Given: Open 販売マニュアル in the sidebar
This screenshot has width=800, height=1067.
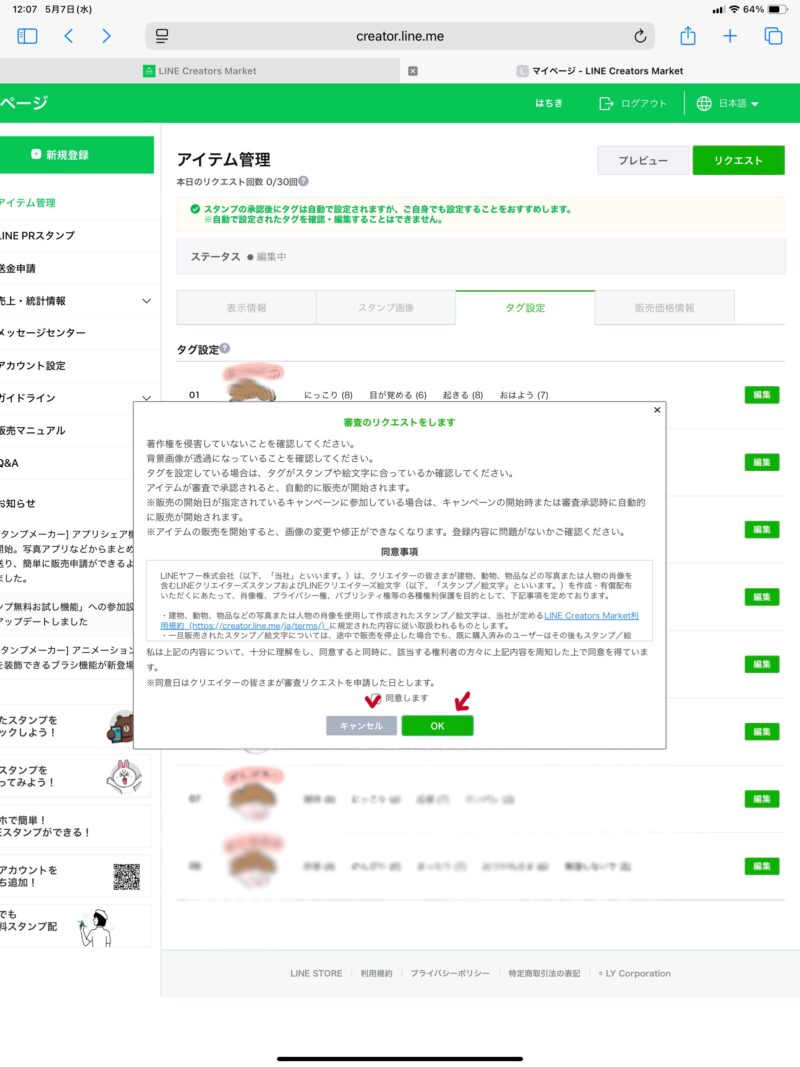Looking at the screenshot, I should 33,430.
